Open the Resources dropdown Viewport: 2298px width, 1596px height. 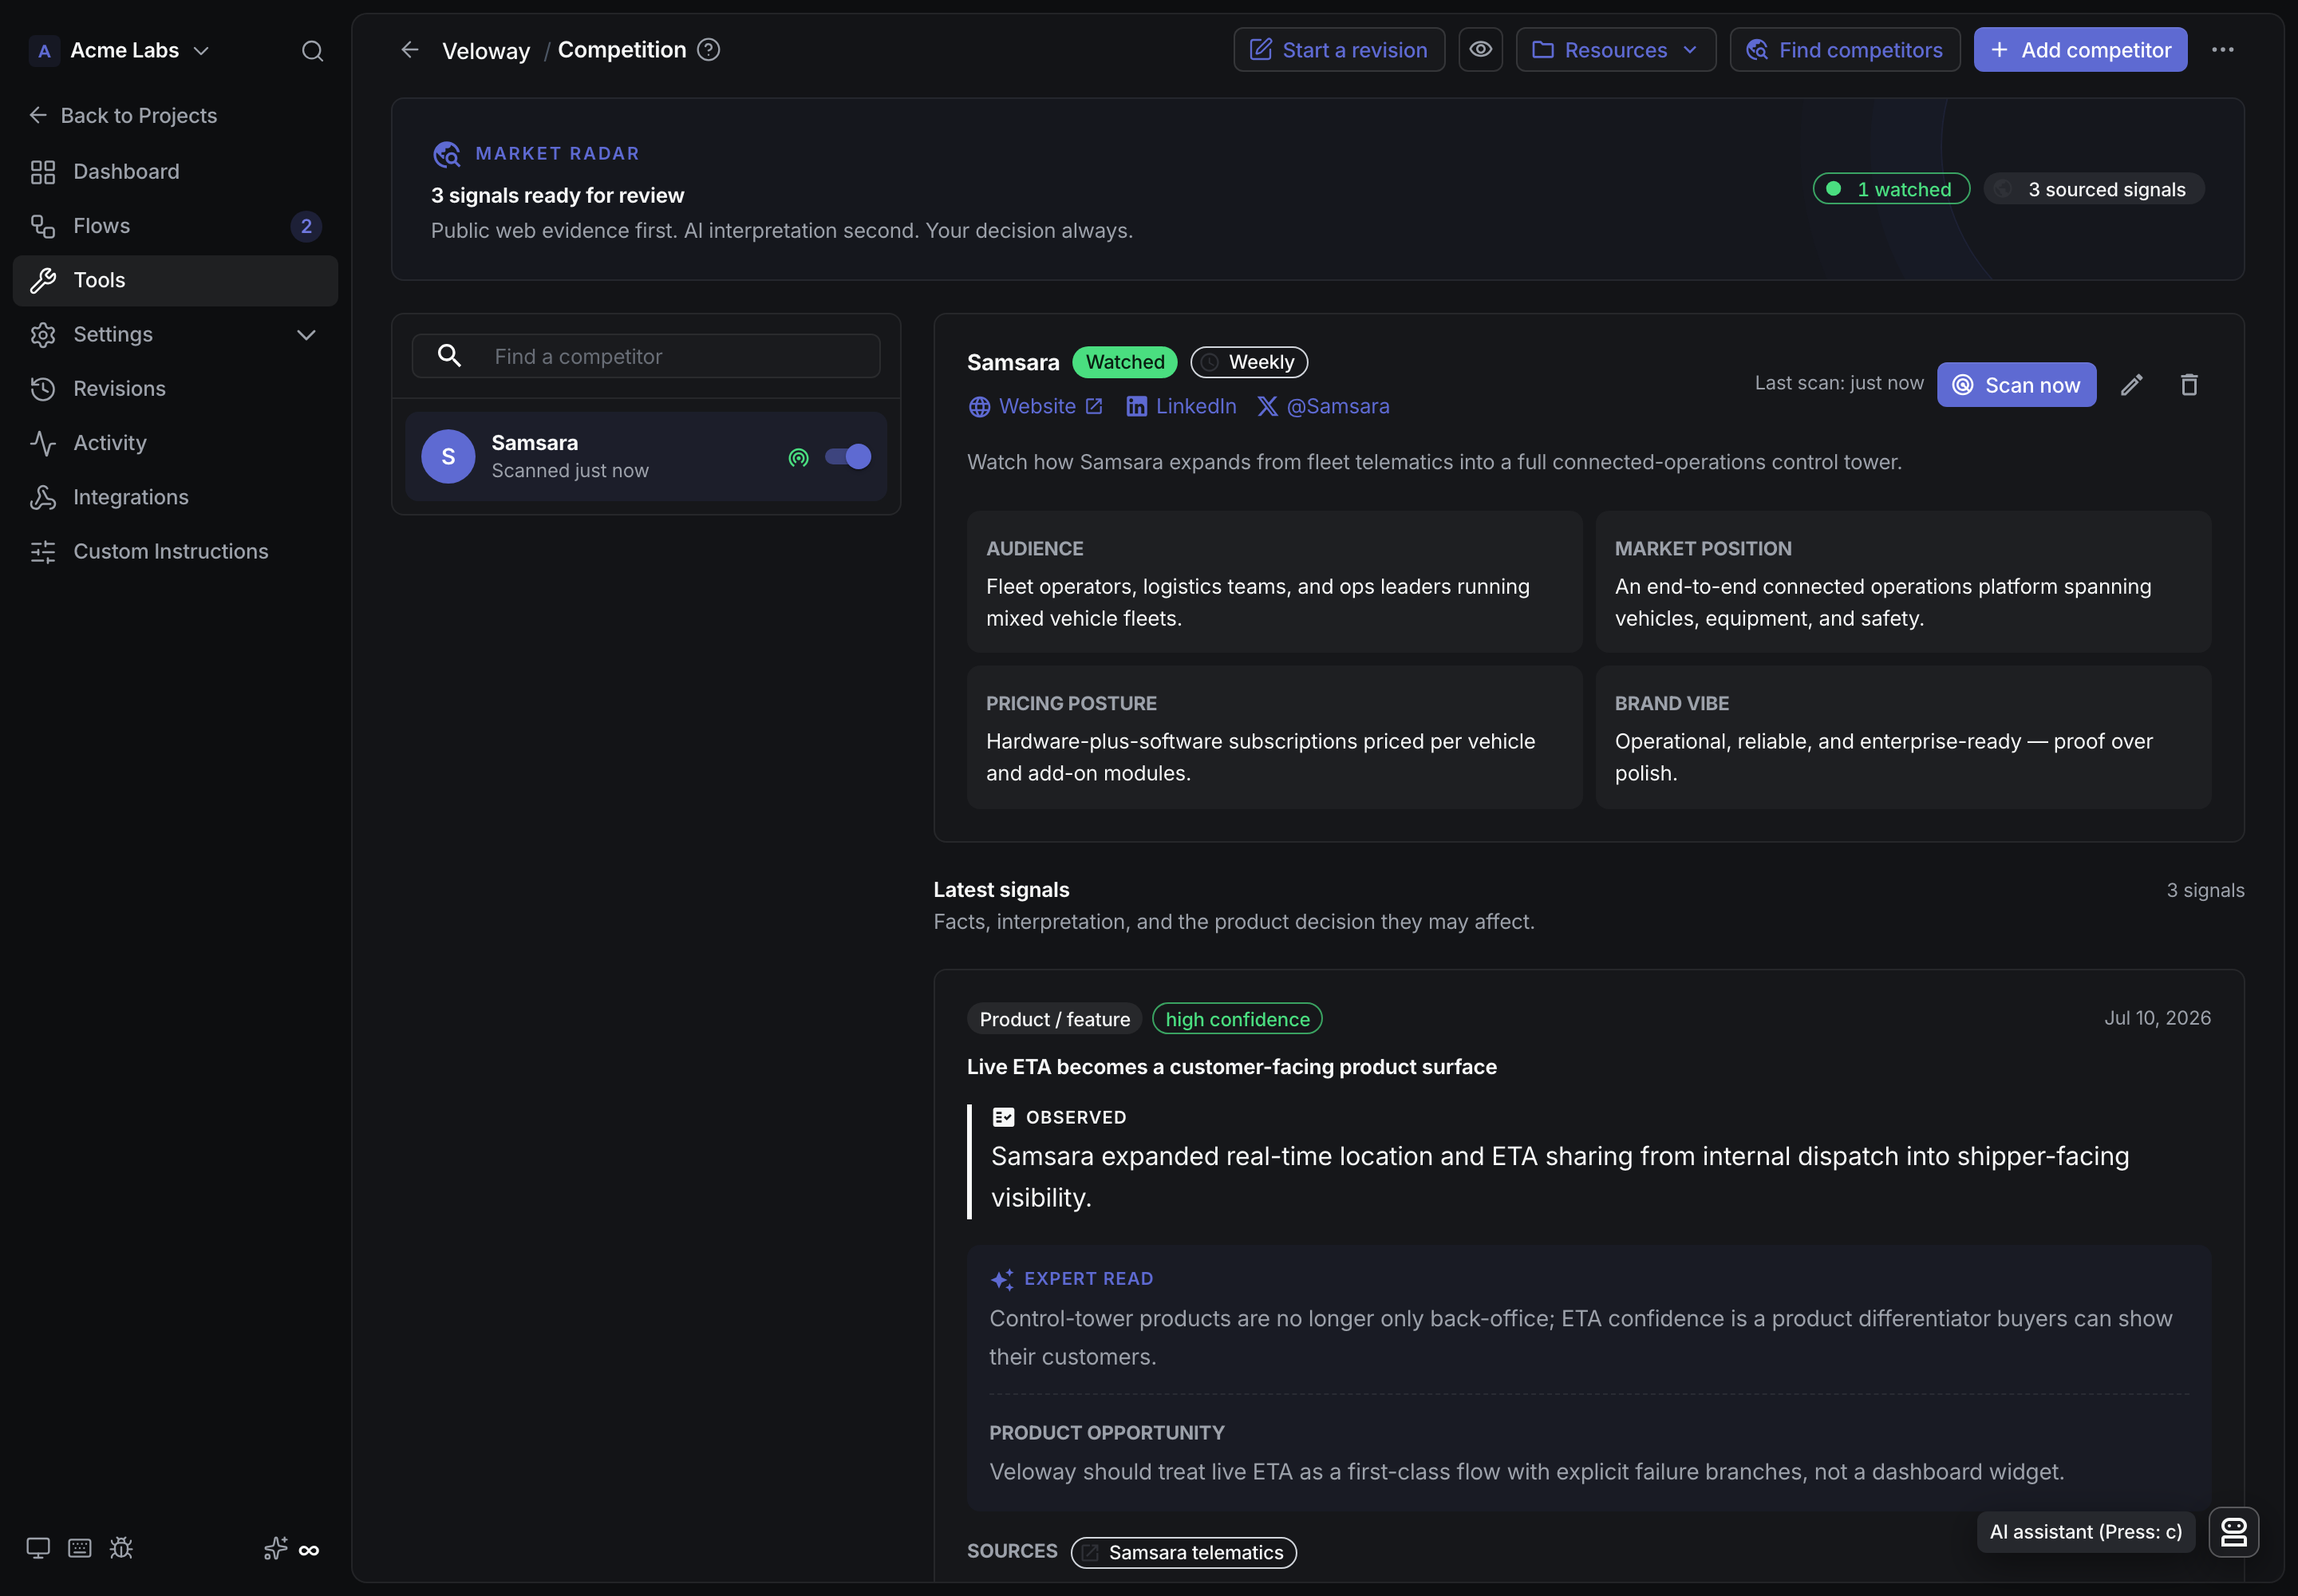[1615, 49]
